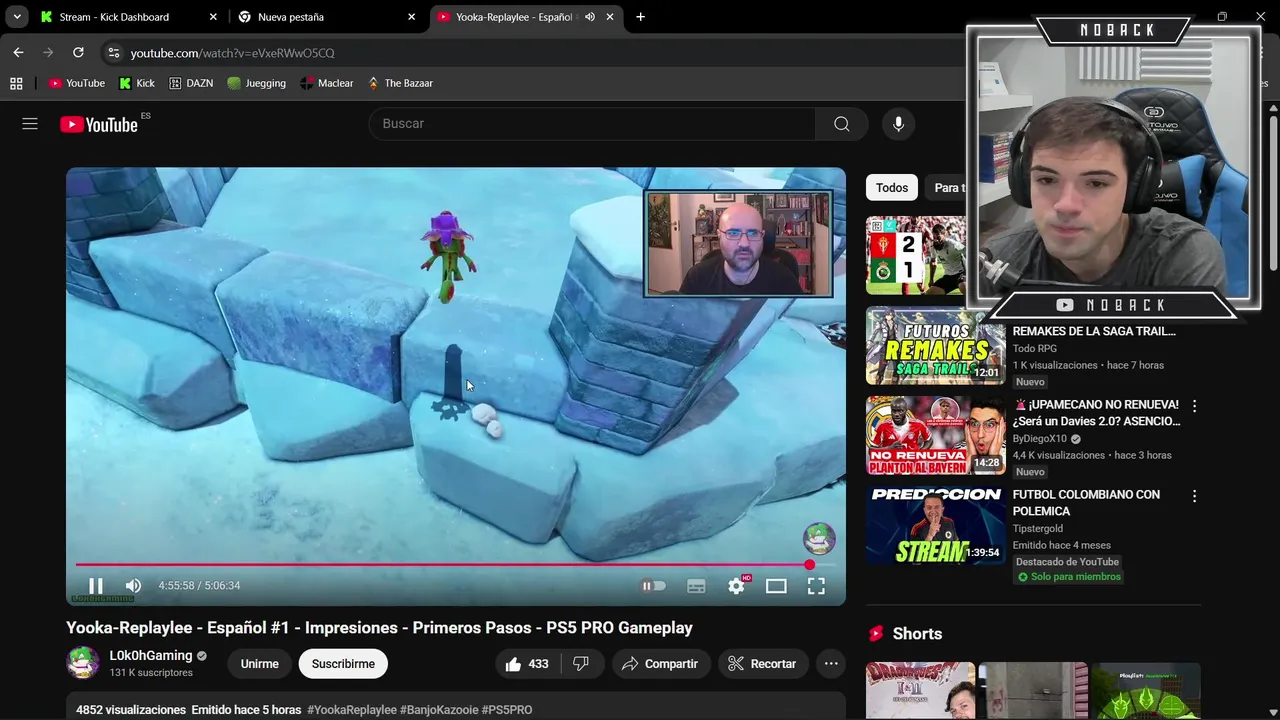Click the search magnifier button

point(842,124)
